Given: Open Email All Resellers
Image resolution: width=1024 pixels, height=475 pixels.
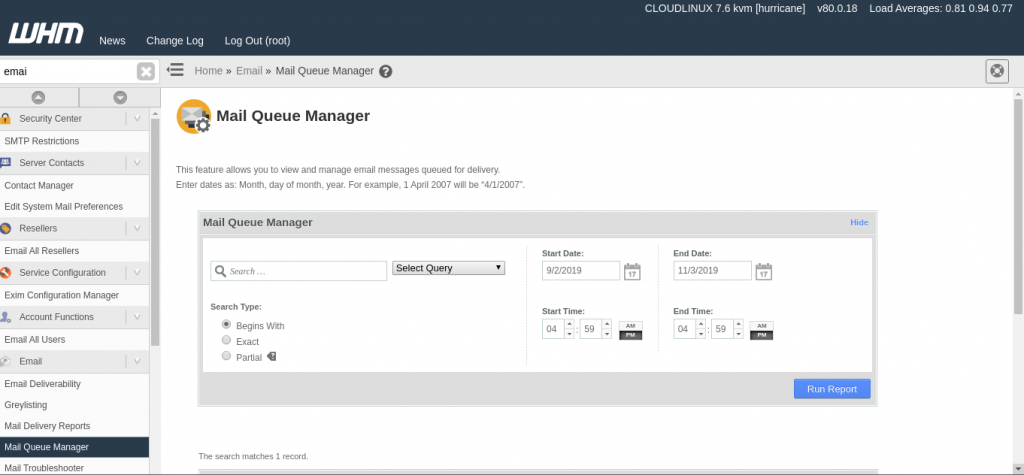Looking at the screenshot, I should (x=42, y=251).
